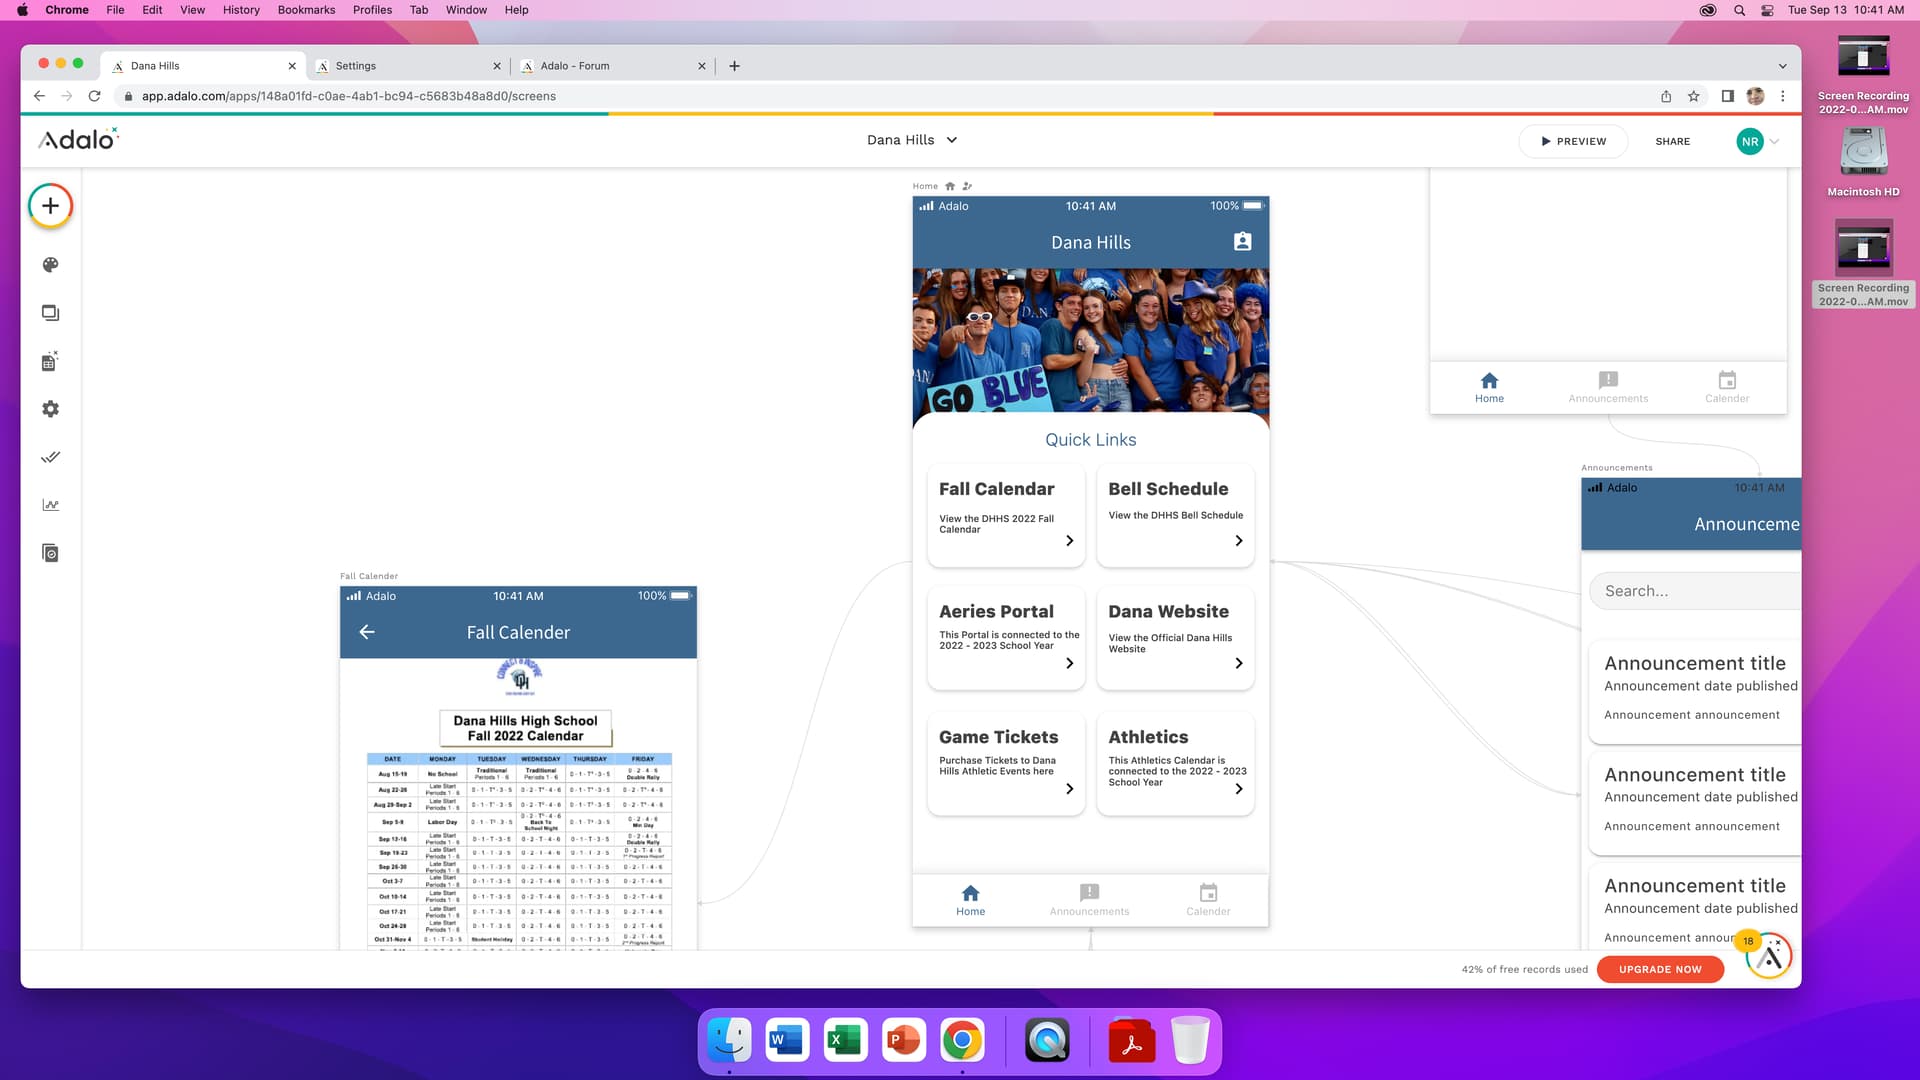The width and height of the screenshot is (1920, 1080).
Task: Open the Analytics chart icon
Action: pyautogui.click(x=50, y=505)
